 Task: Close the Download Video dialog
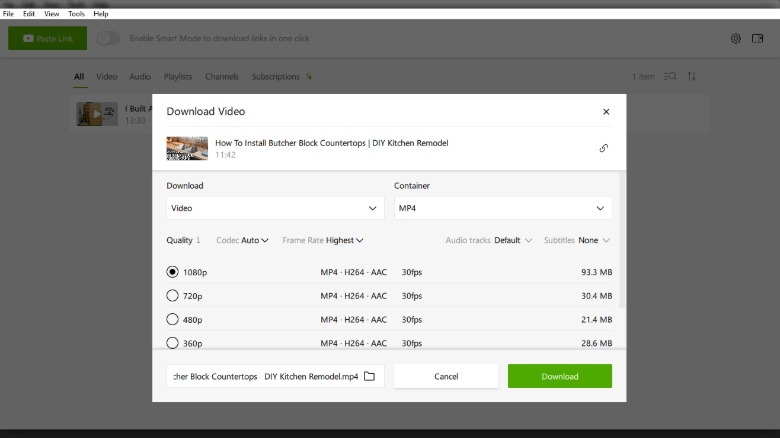click(606, 112)
